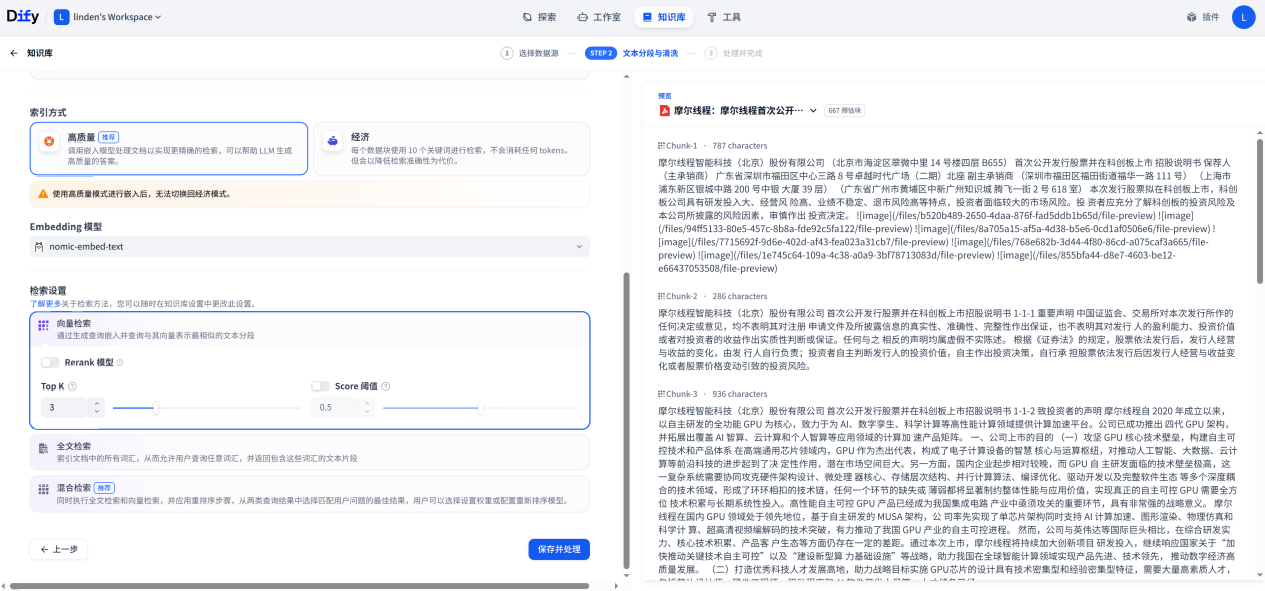Viewport: 1265px width, 591px height.
Task: Select 向量检索 retrieval method
Action: [x=309, y=330]
